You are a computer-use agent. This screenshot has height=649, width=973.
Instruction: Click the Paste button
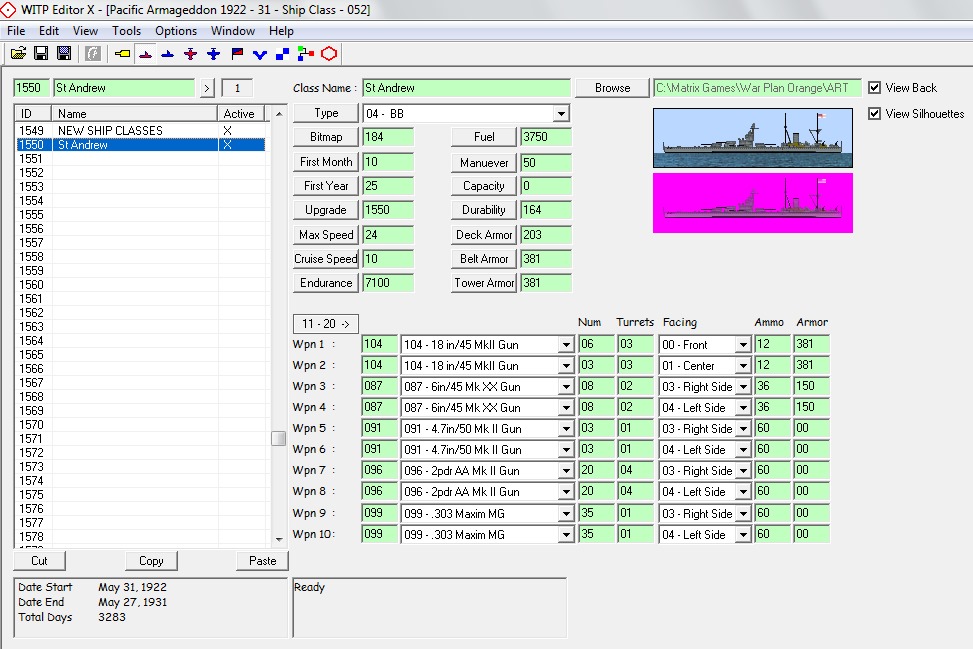[262, 561]
